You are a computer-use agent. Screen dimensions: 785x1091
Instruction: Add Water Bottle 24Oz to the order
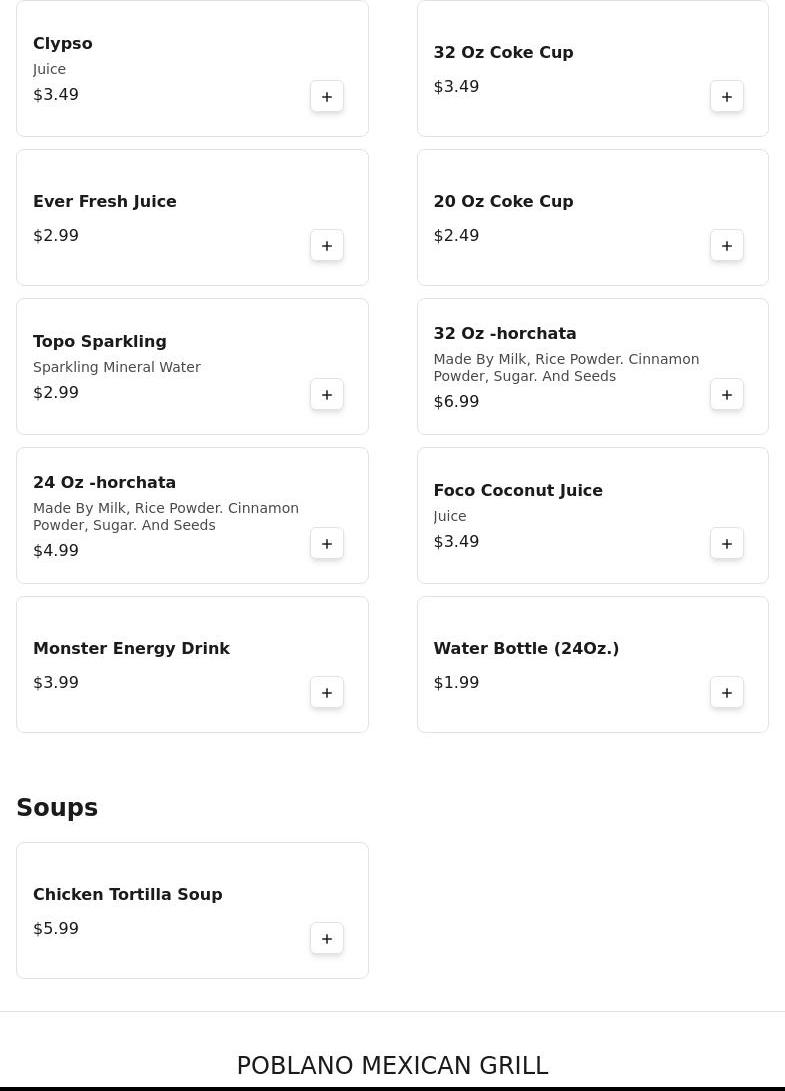727,693
